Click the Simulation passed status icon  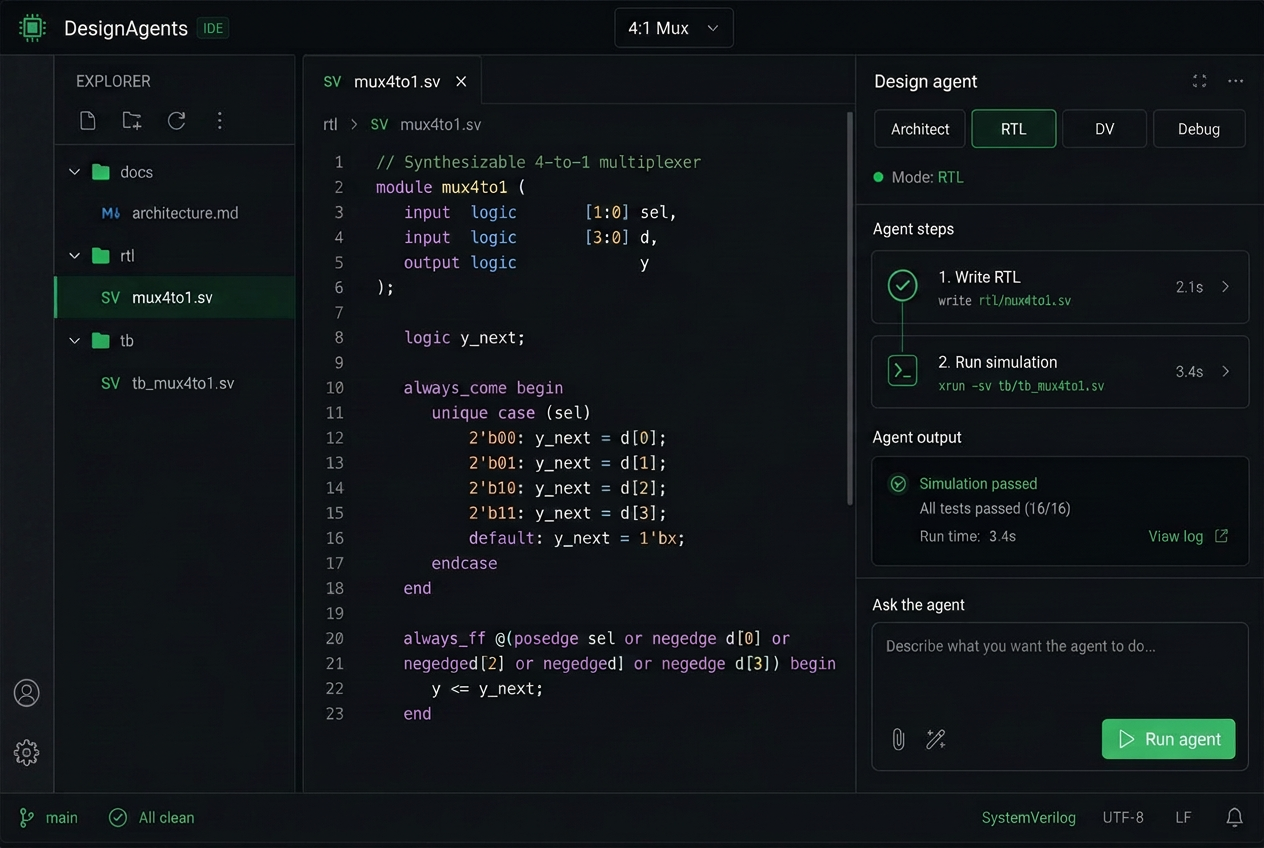tap(898, 484)
